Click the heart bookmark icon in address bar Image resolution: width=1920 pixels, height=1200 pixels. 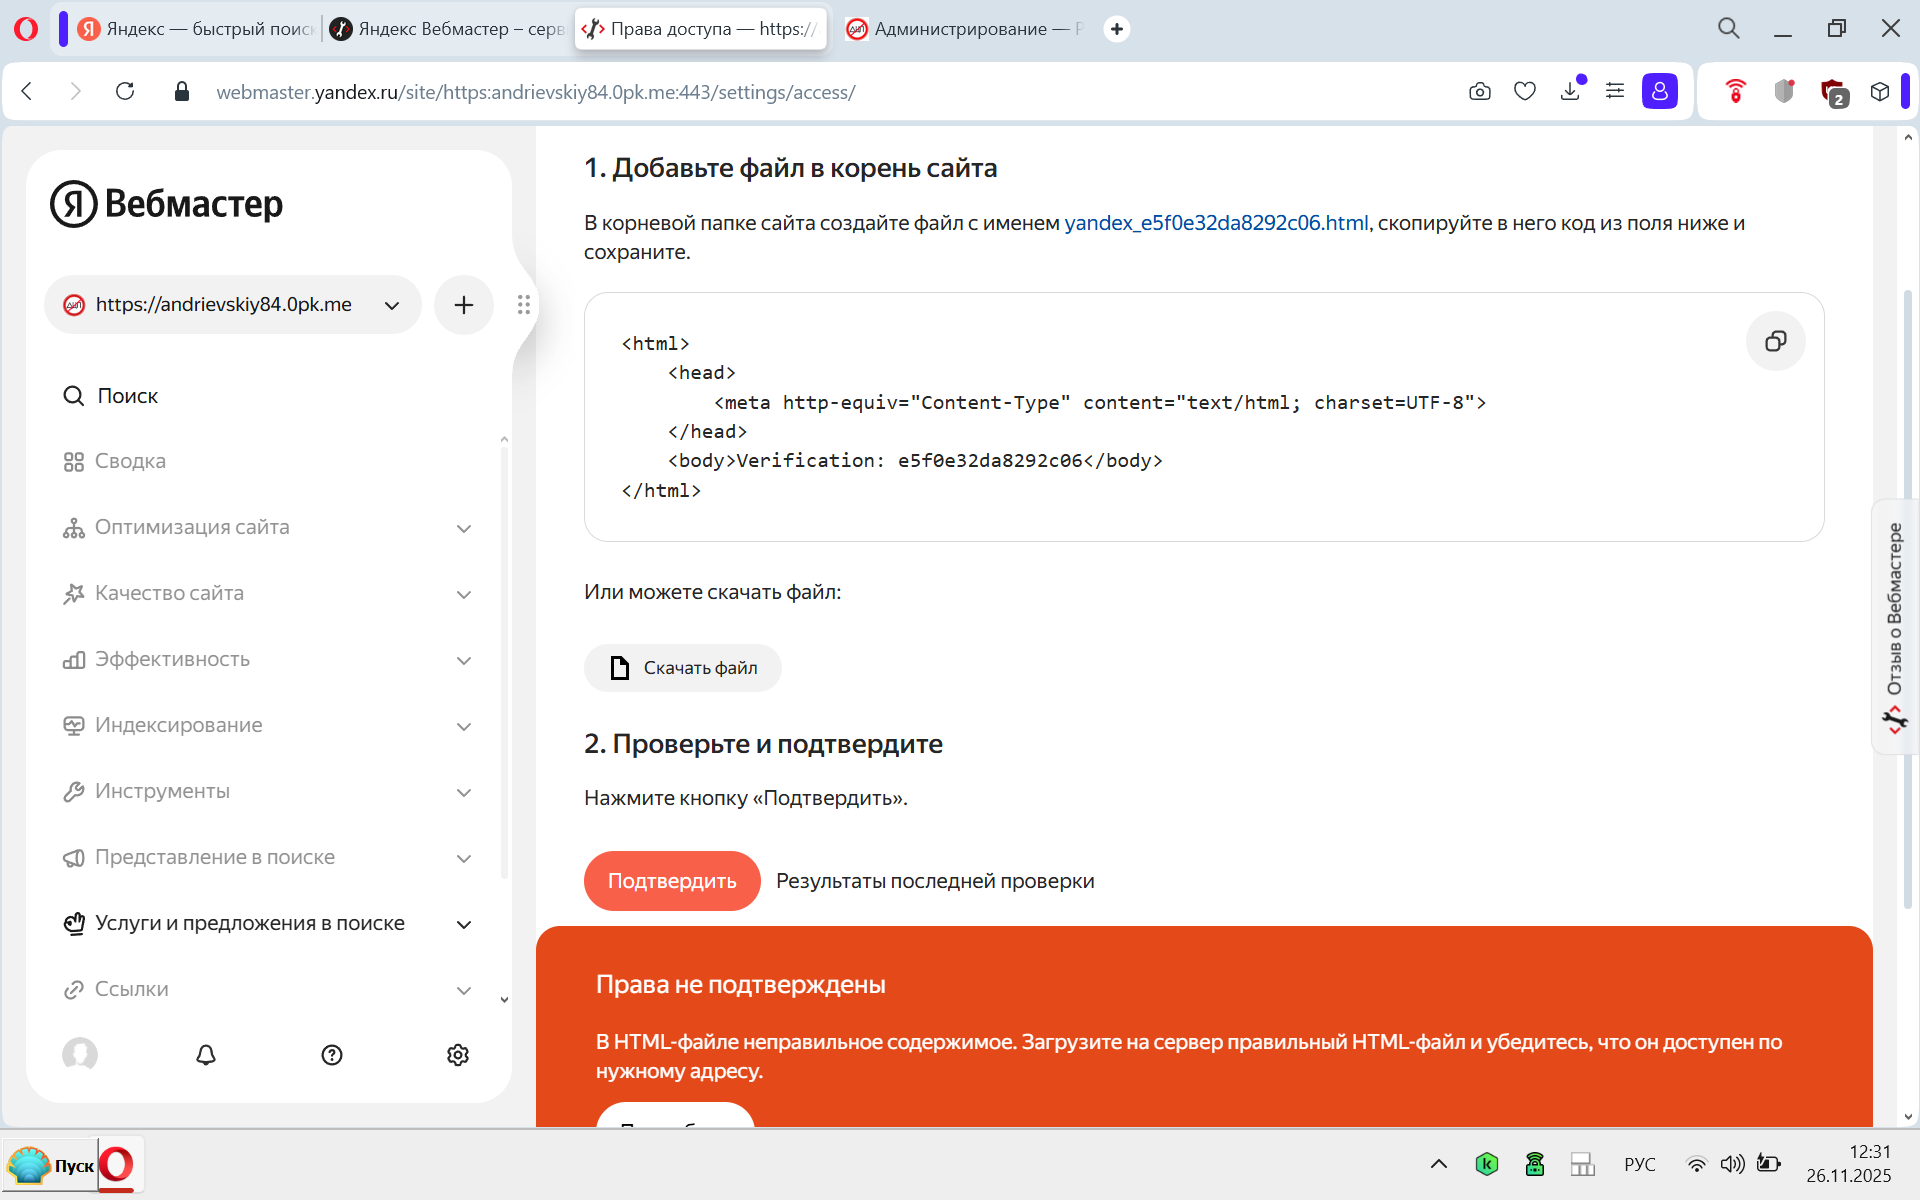[1524, 92]
